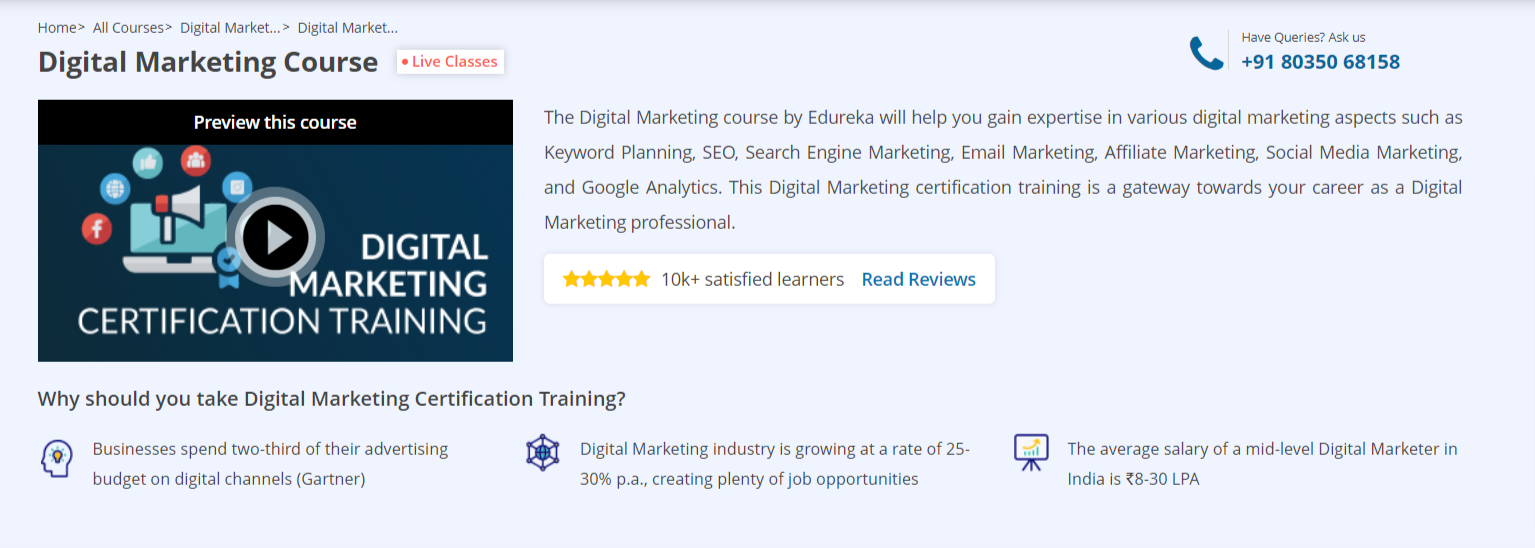
Task: Click the thumbs-up icon in video thumbnail
Action: tap(148, 163)
